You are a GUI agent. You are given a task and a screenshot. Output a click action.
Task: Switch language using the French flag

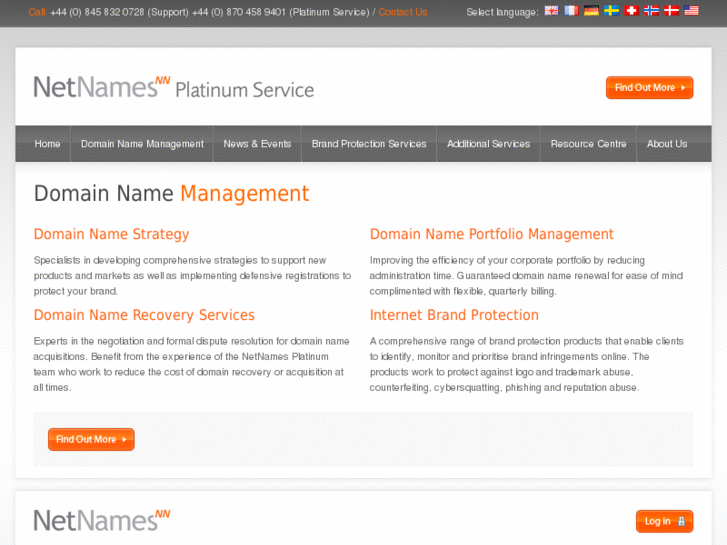[x=571, y=11]
